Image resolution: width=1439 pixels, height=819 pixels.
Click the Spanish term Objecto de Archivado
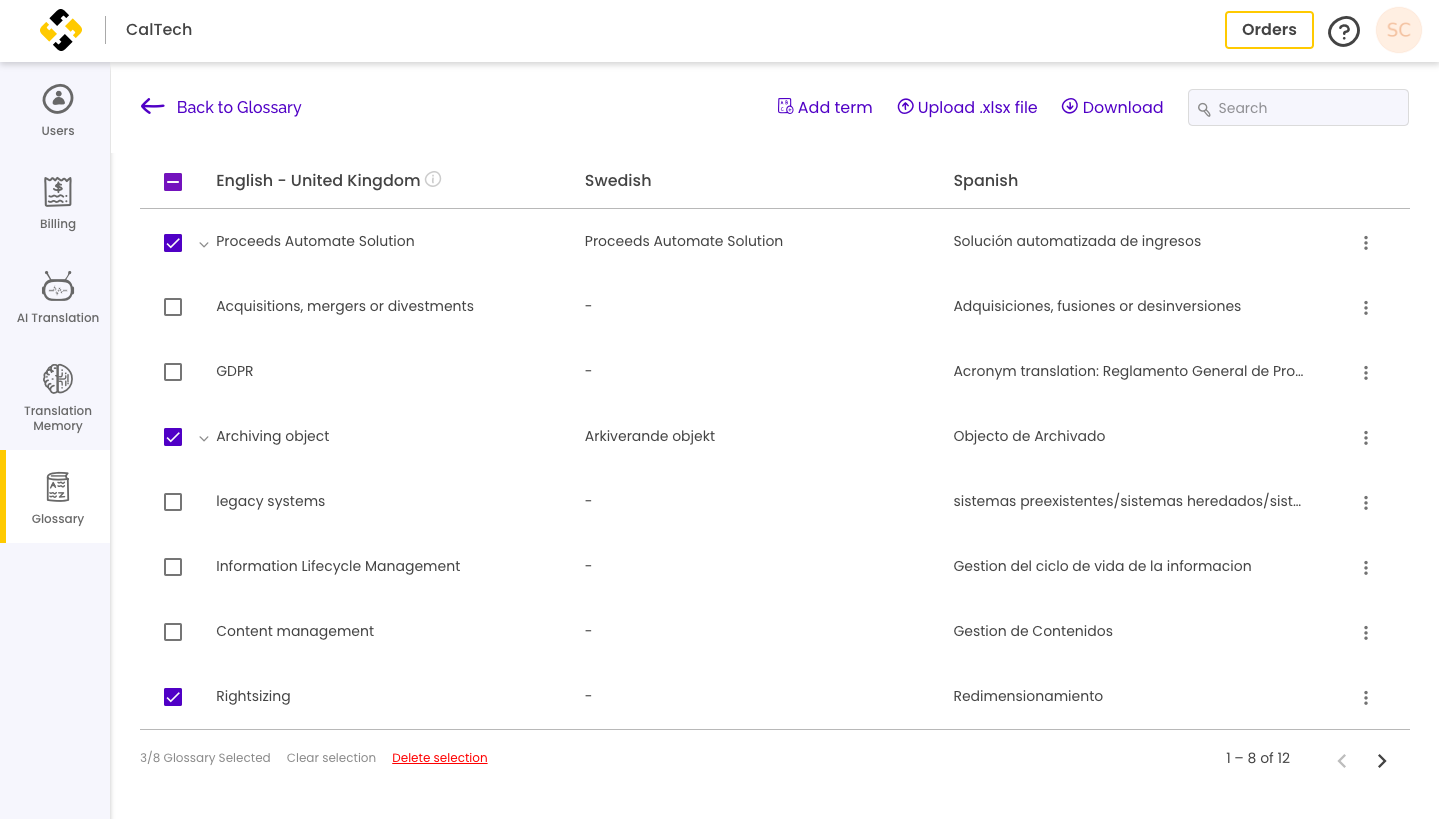(x=1029, y=436)
